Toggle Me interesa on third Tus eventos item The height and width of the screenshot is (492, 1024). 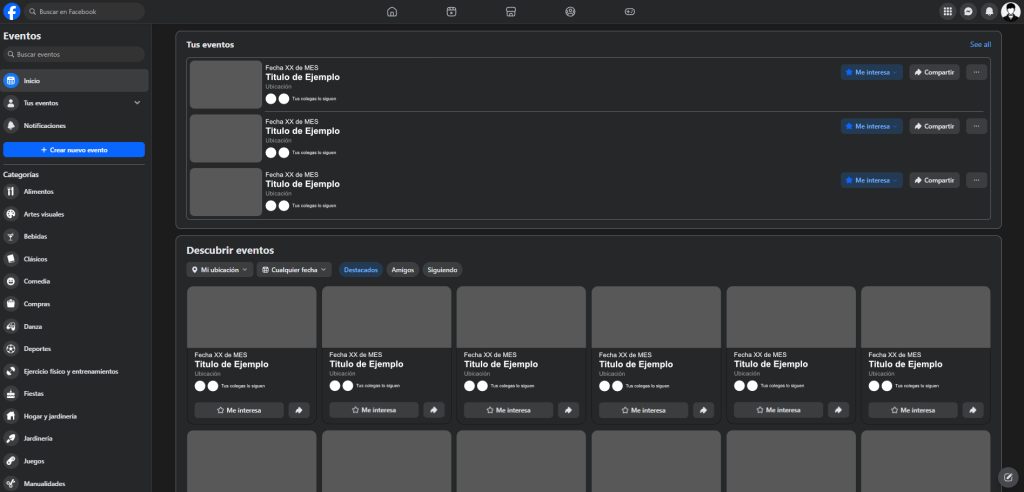click(x=871, y=181)
